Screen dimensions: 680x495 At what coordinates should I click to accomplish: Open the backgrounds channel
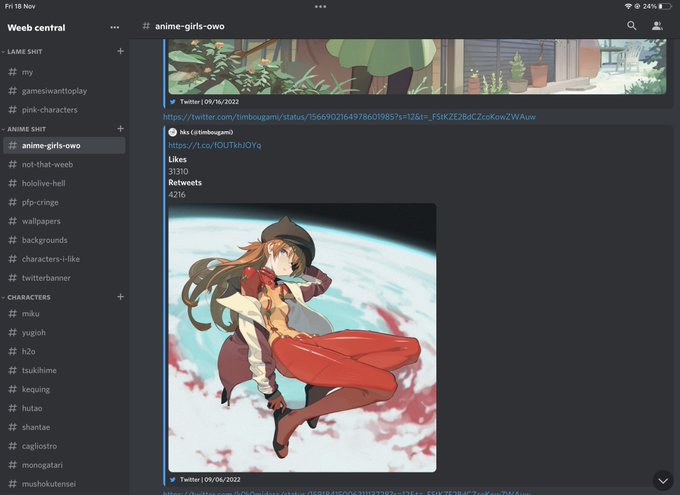[x=64, y=240]
